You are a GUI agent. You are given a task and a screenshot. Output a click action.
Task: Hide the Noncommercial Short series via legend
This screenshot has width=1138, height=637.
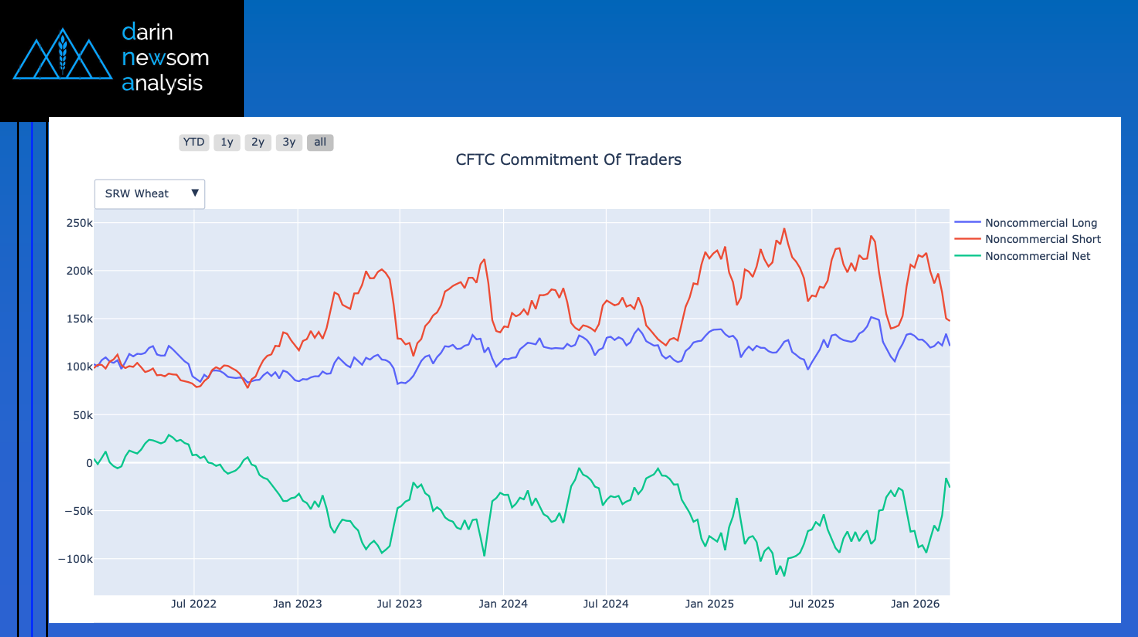pos(1042,239)
